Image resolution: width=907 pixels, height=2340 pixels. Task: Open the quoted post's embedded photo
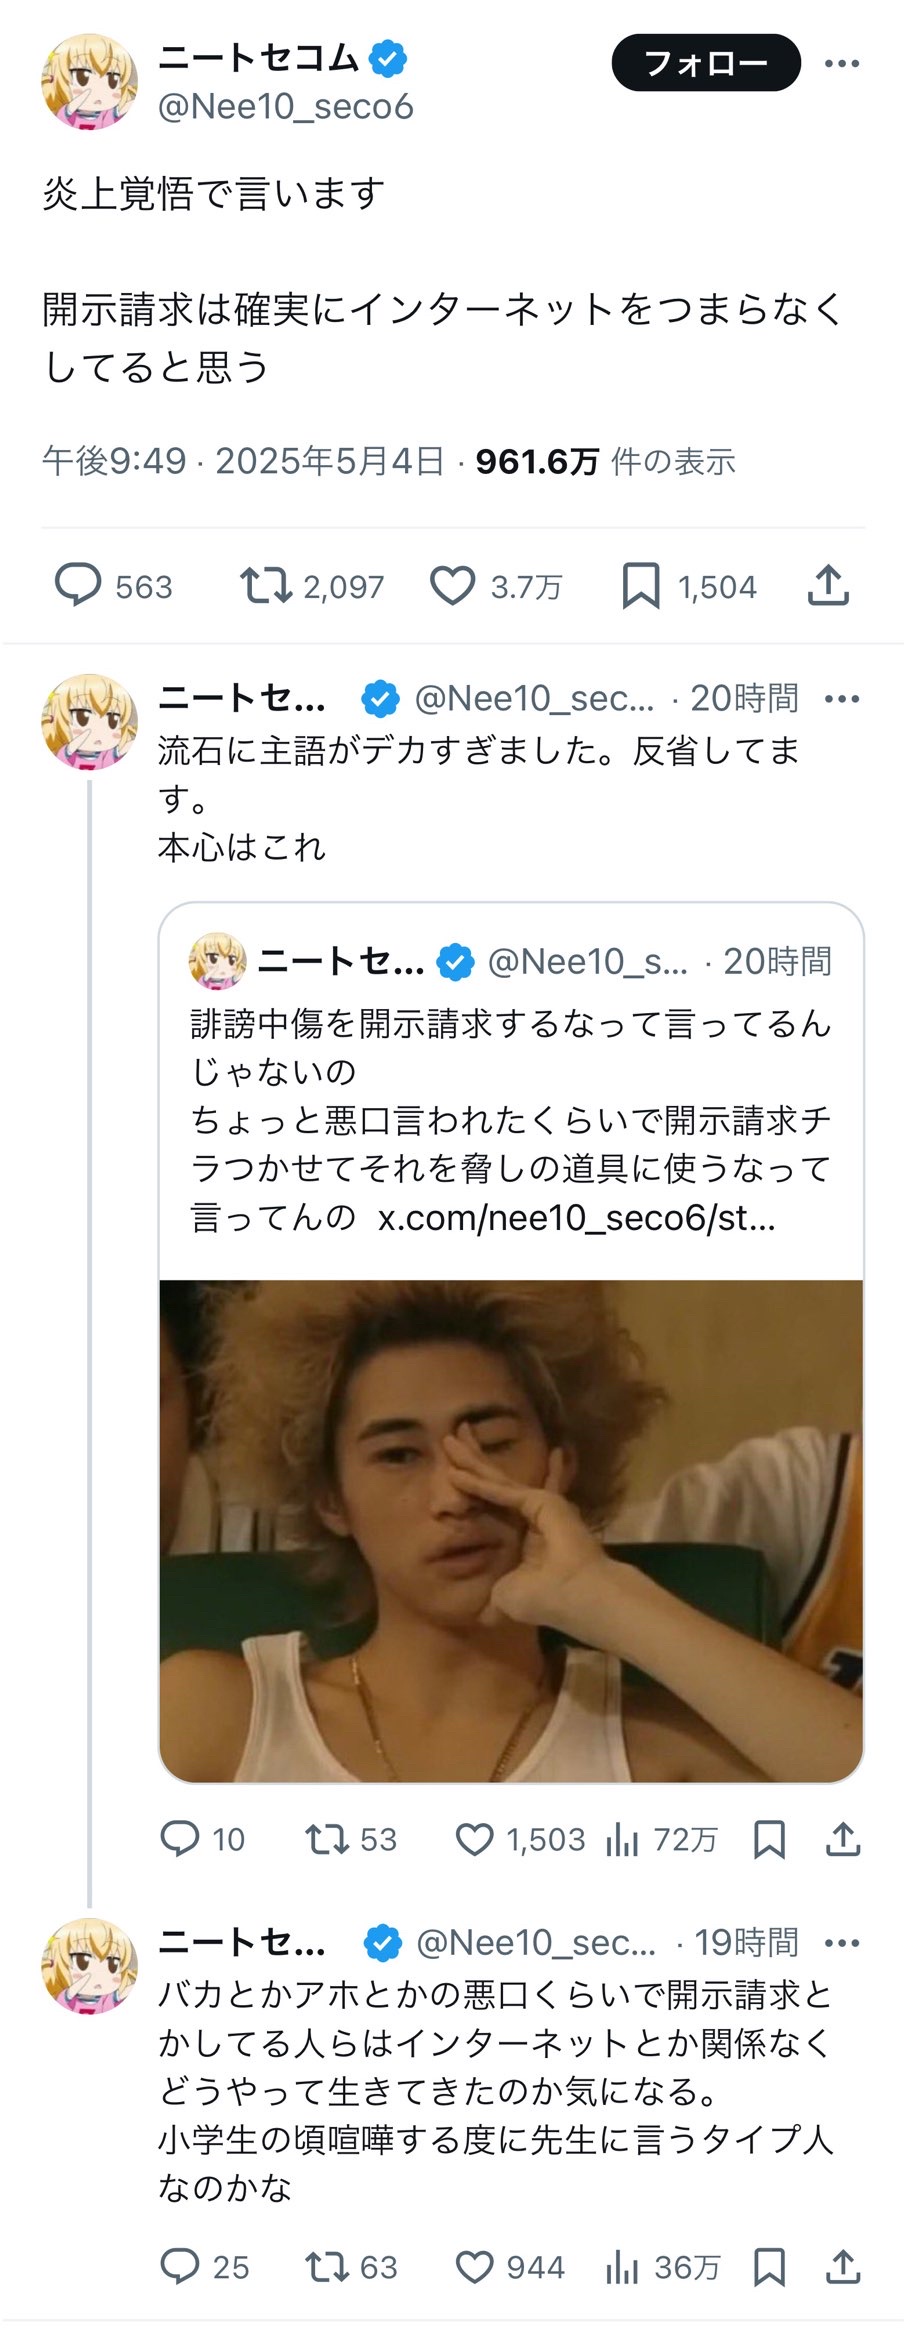pos(511,1531)
